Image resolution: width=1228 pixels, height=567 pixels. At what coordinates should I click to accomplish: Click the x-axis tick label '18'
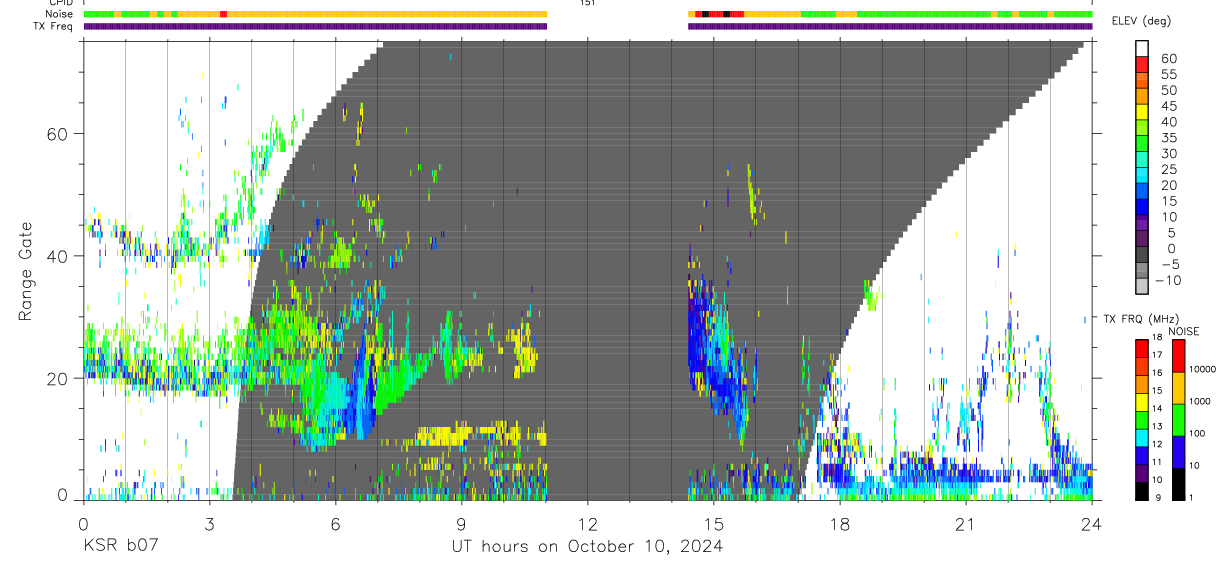(839, 524)
